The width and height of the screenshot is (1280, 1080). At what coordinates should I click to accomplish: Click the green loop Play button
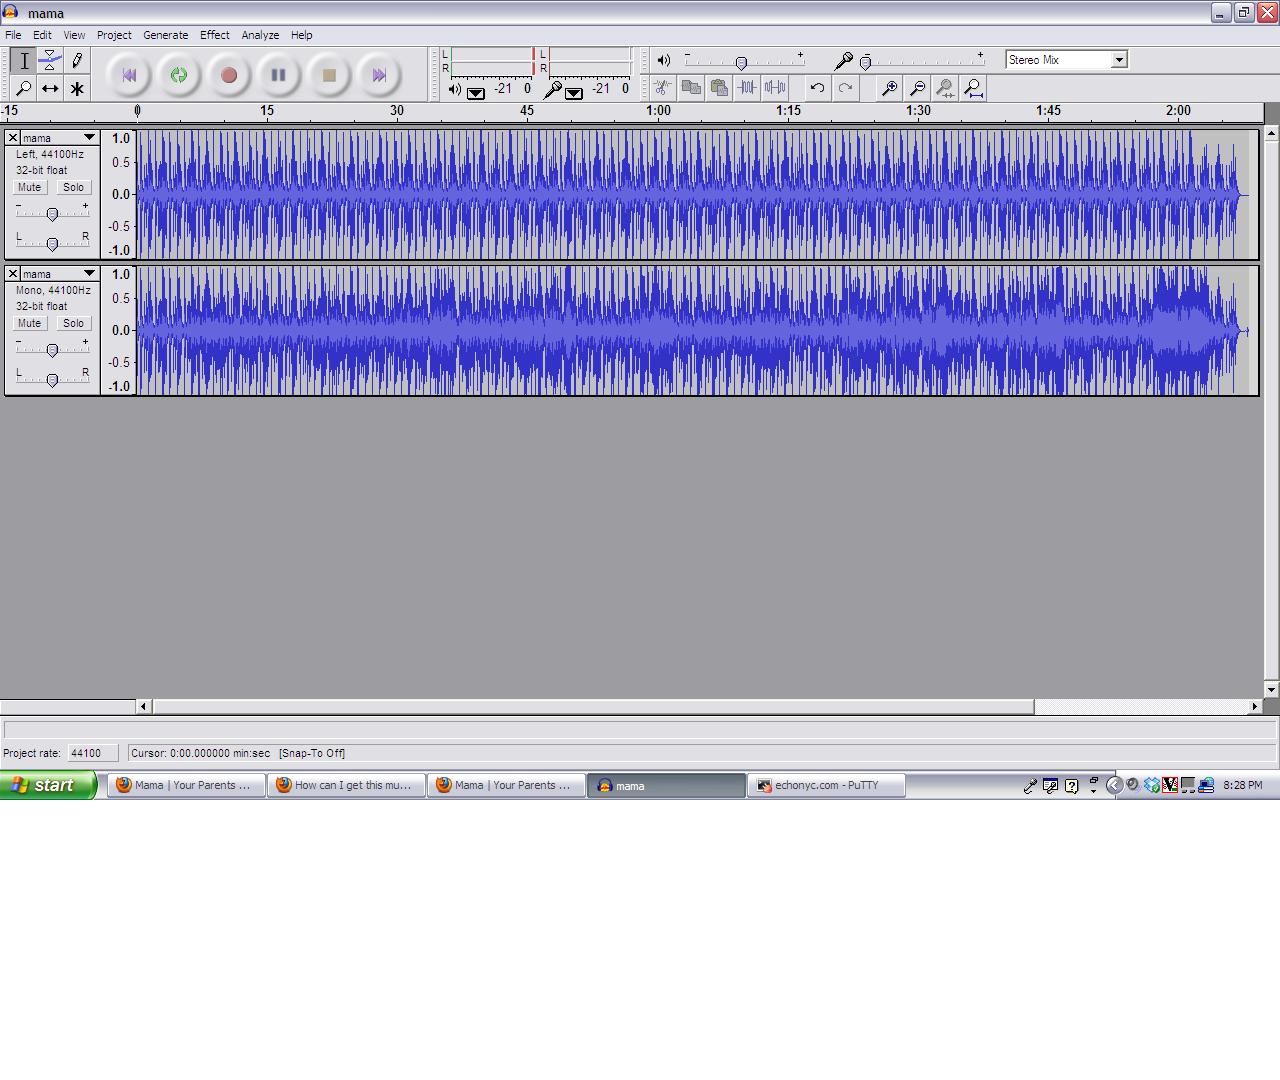coord(179,75)
